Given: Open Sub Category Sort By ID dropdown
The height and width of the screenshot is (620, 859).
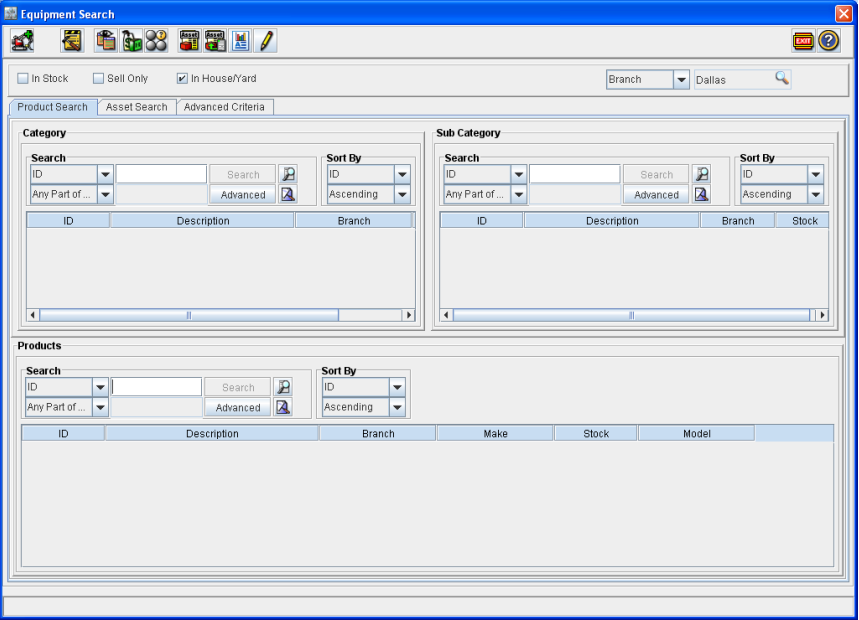Looking at the screenshot, I should 816,174.
